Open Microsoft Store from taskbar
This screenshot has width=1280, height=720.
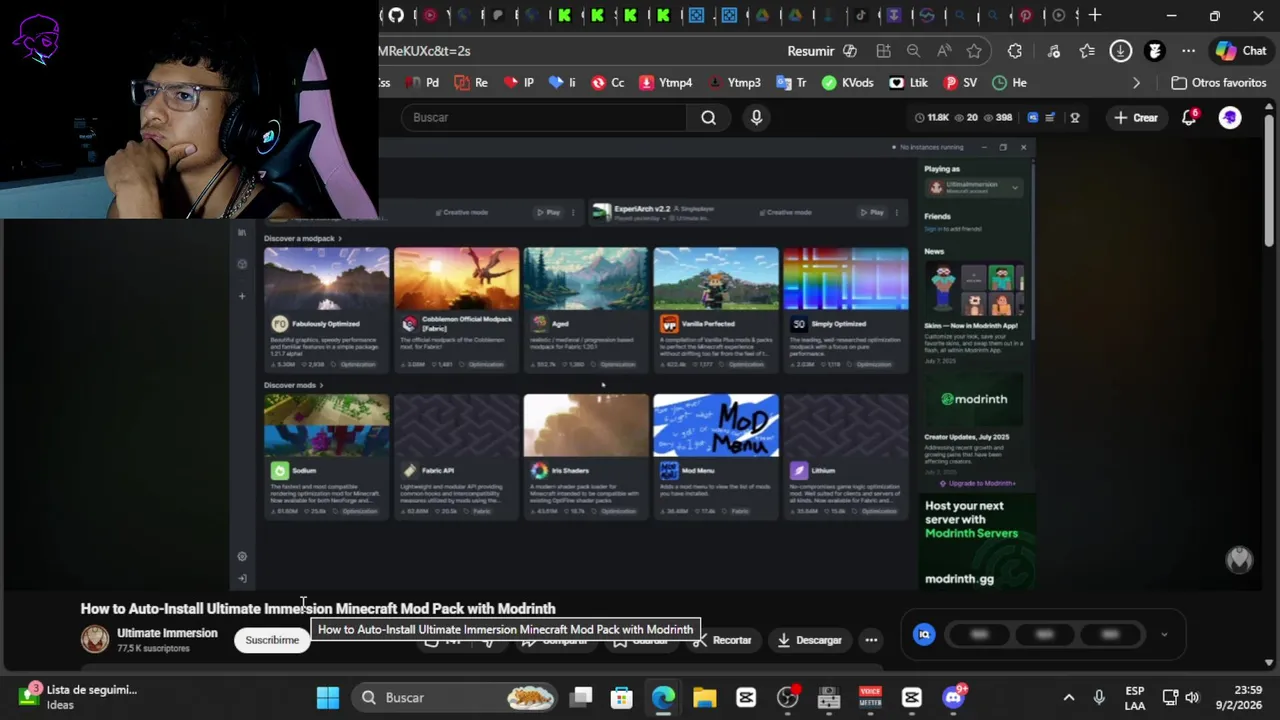pos(622,698)
